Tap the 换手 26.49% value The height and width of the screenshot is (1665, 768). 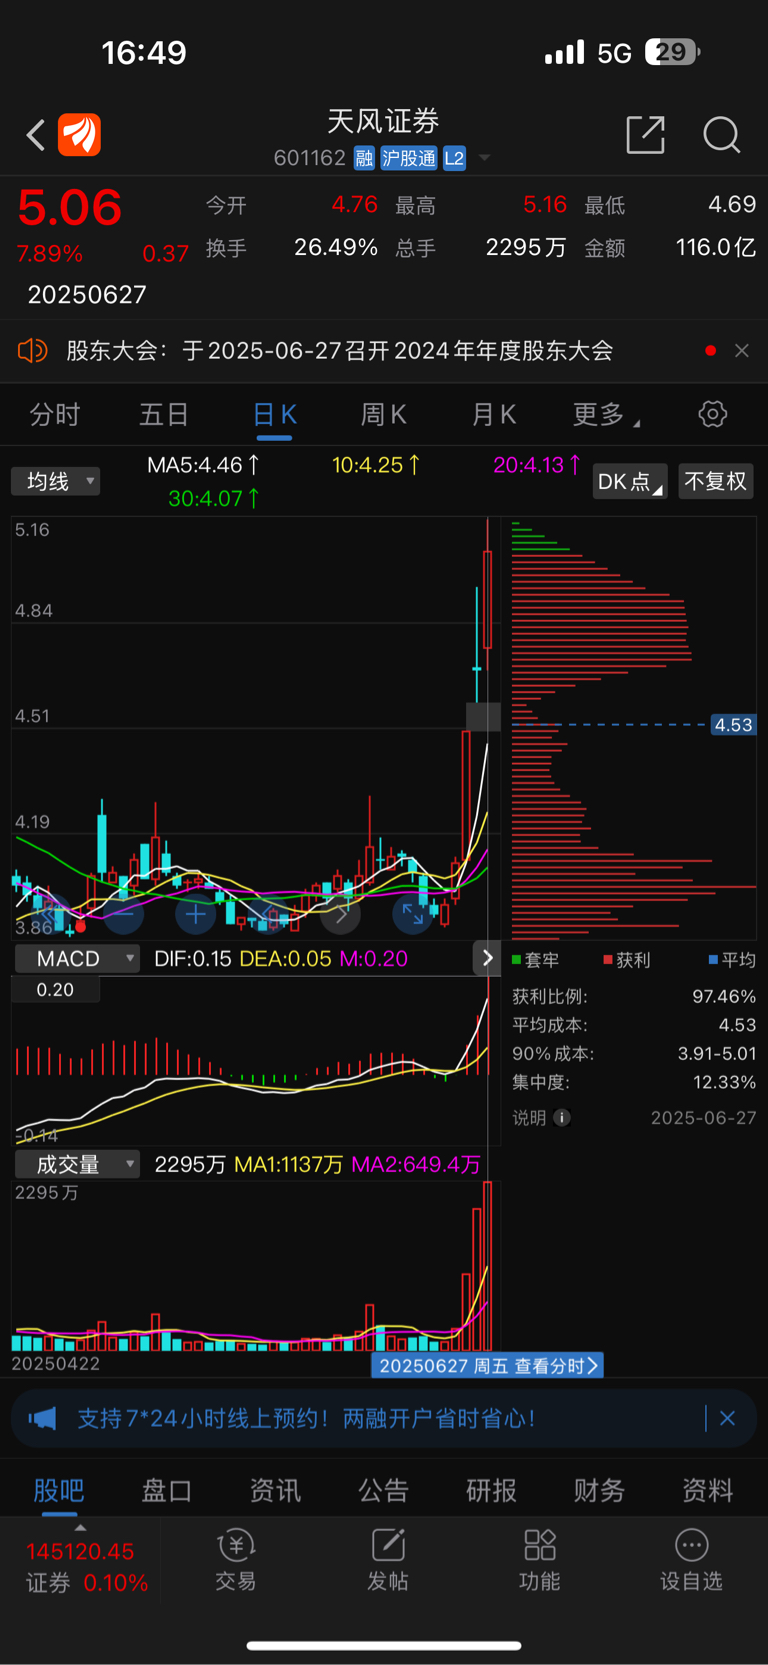pos(335,247)
